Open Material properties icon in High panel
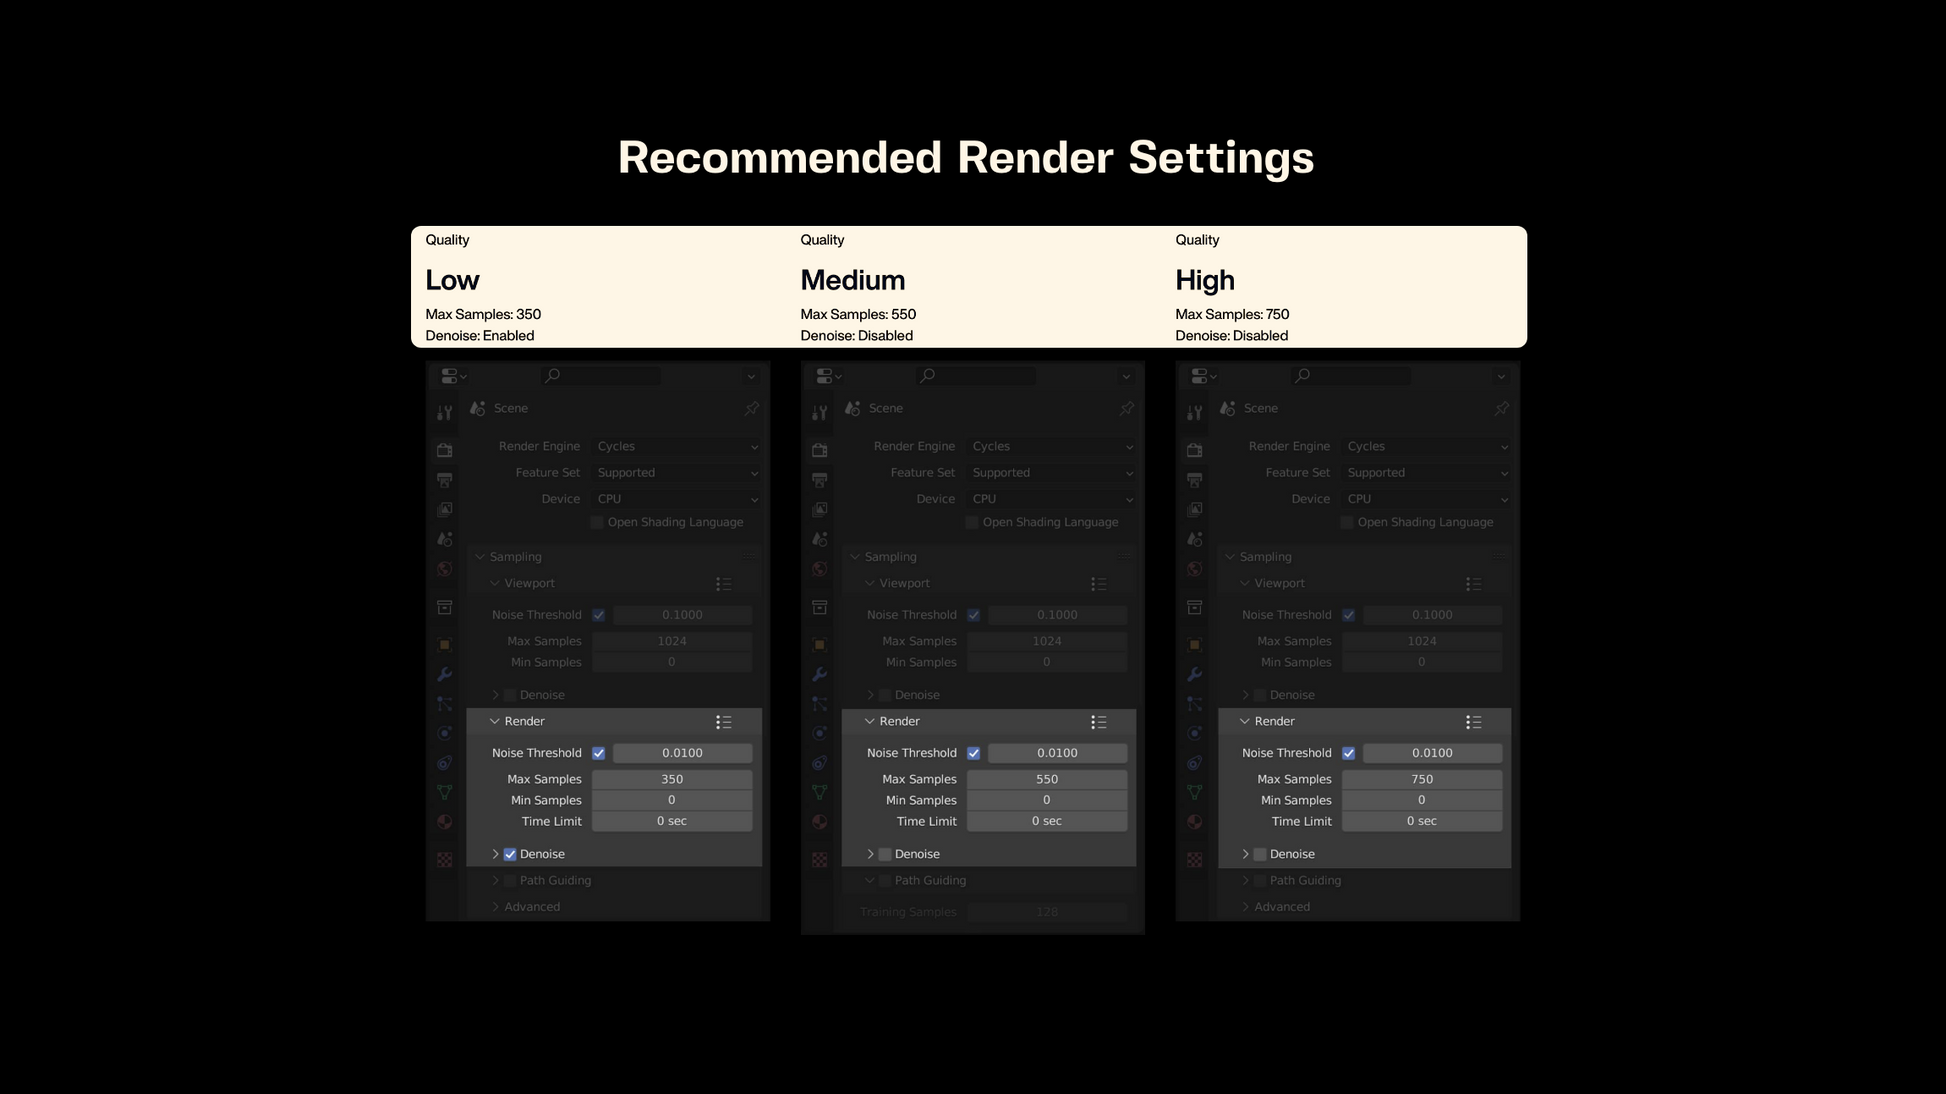 pyautogui.click(x=1194, y=822)
